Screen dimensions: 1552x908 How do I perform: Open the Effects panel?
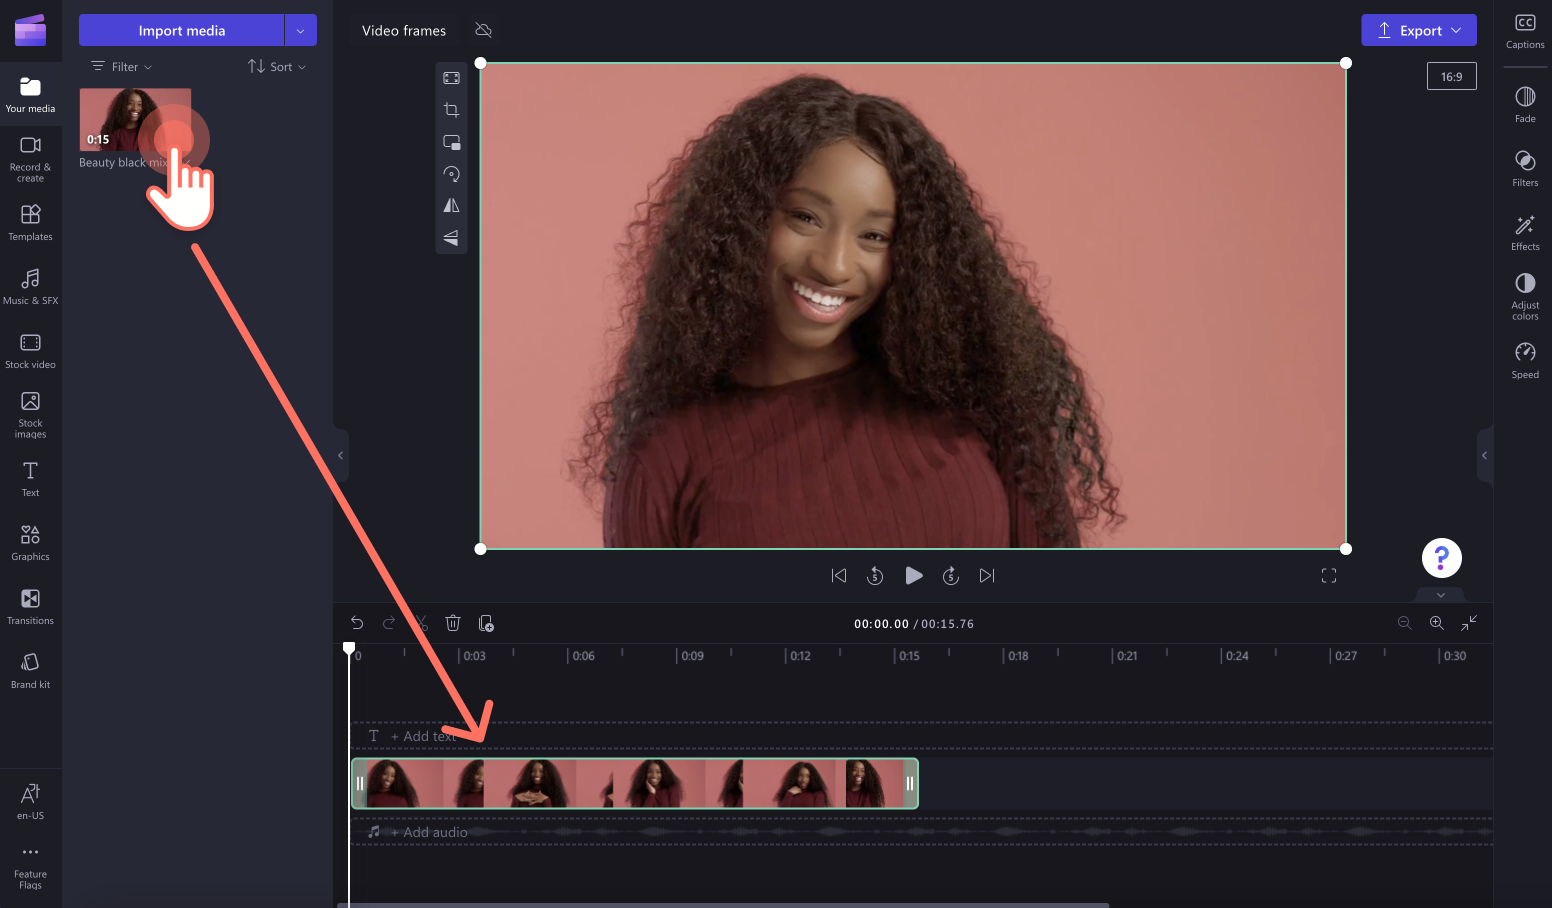point(1524,231)
